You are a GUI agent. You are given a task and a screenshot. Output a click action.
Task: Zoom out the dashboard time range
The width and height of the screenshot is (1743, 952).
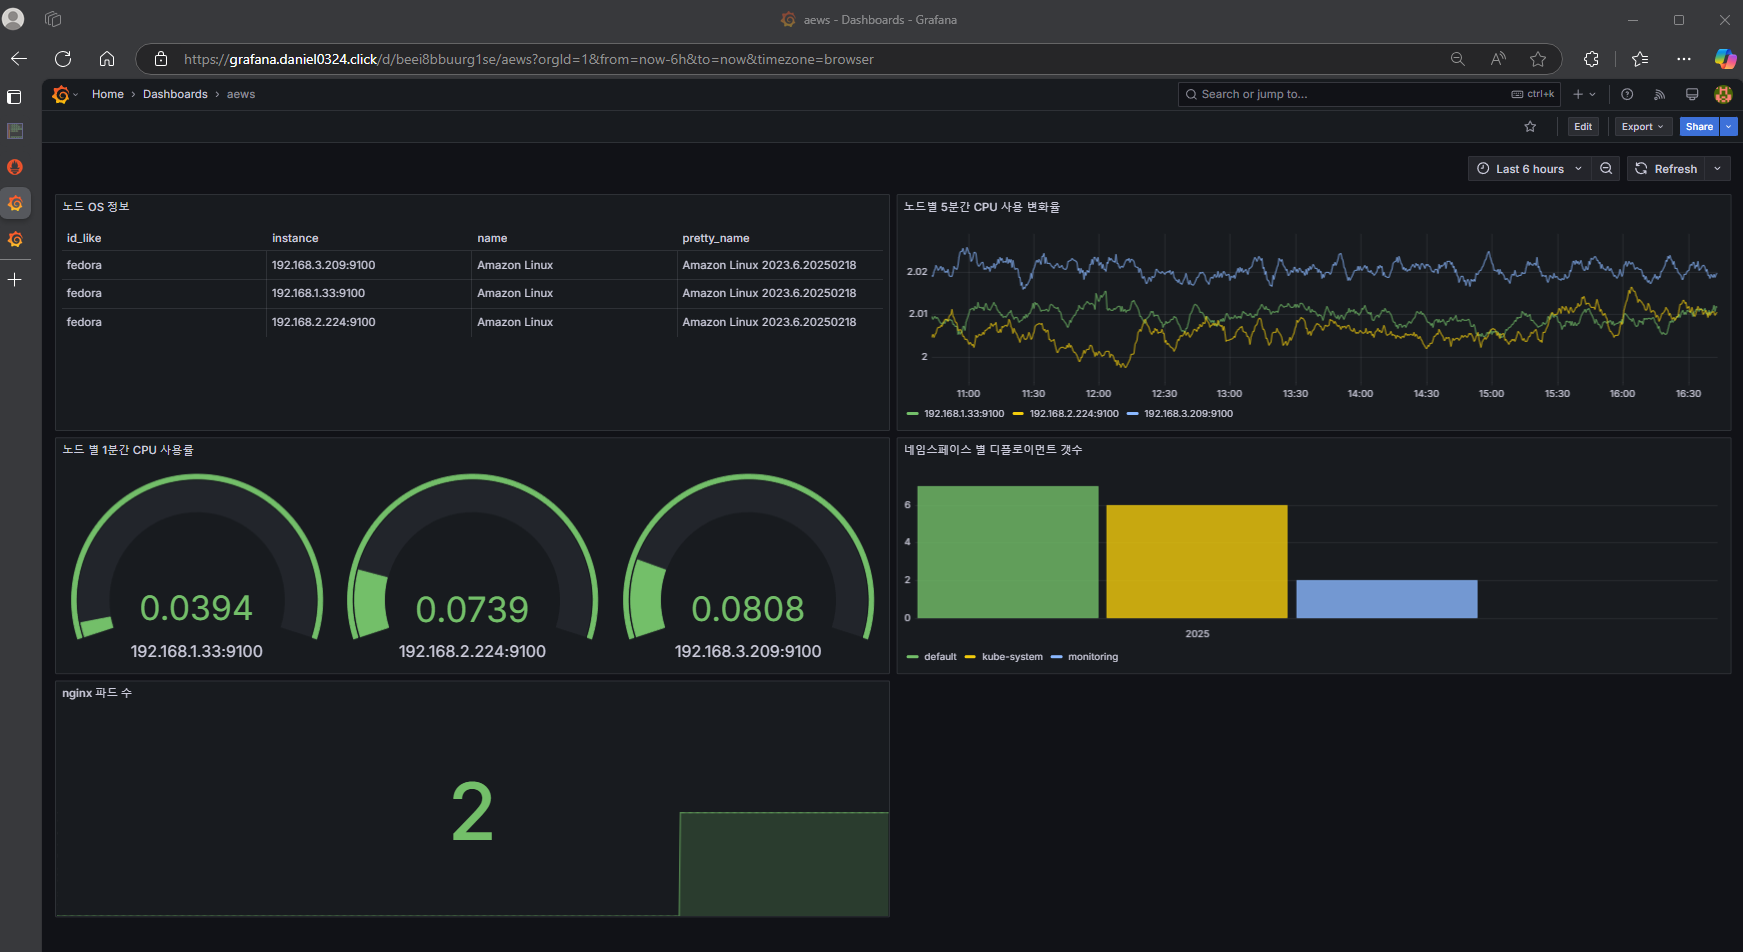1606,169
